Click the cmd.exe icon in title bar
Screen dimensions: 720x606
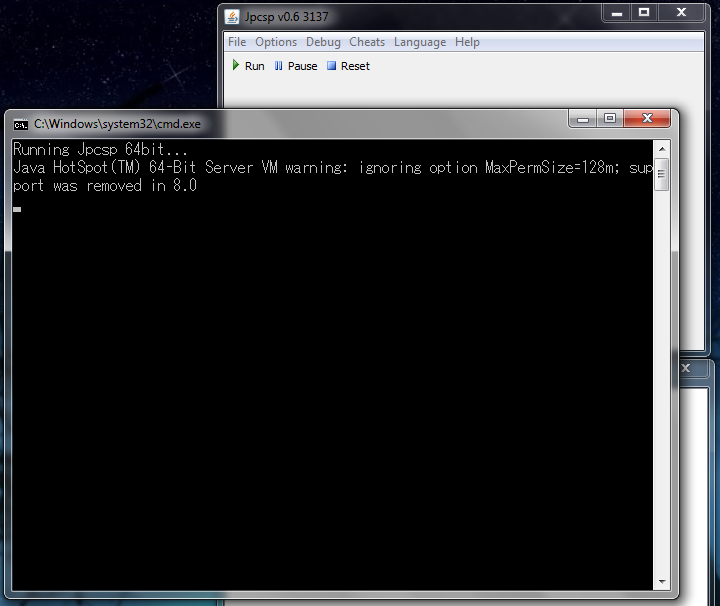[x=21, y=124]
